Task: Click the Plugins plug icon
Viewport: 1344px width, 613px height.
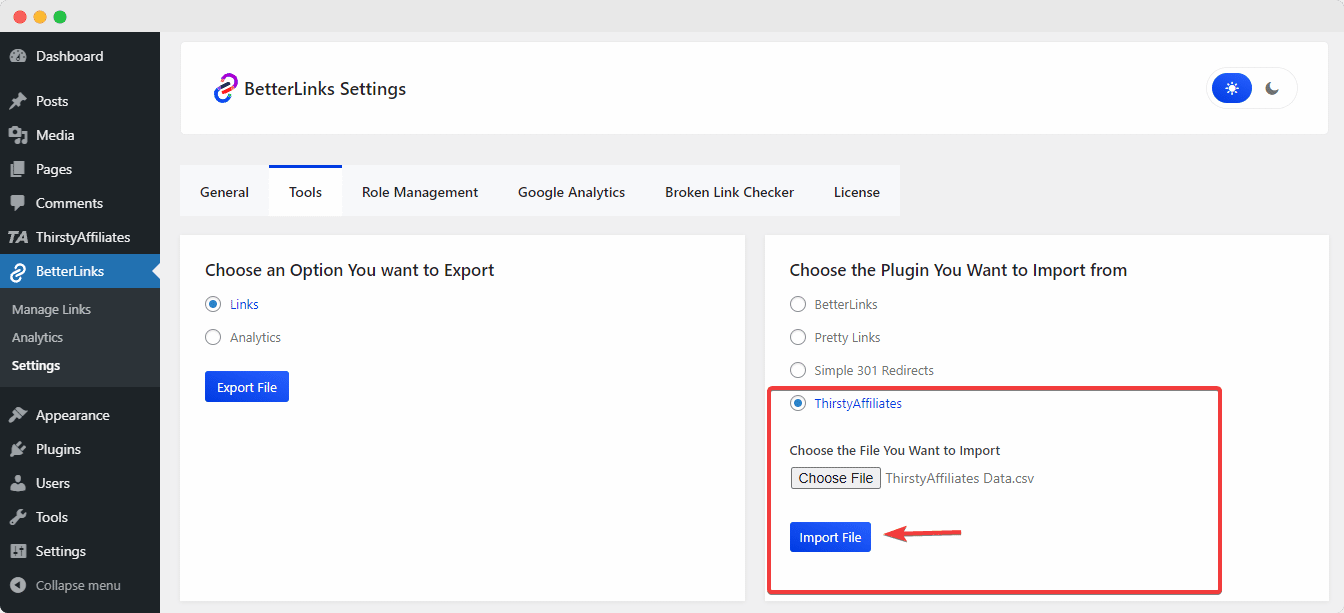Action: point(18,449)
